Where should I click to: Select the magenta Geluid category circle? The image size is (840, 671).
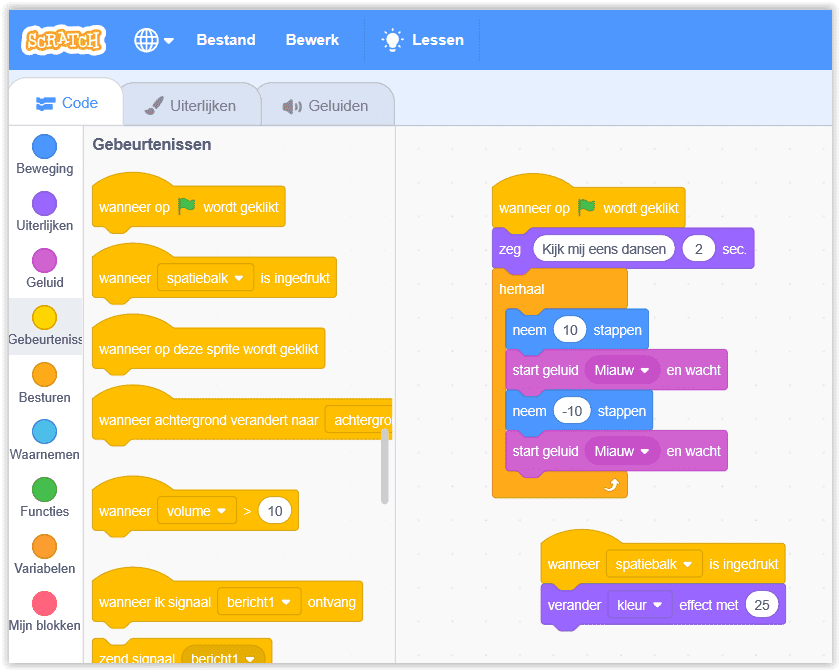[x=44, y=261]
